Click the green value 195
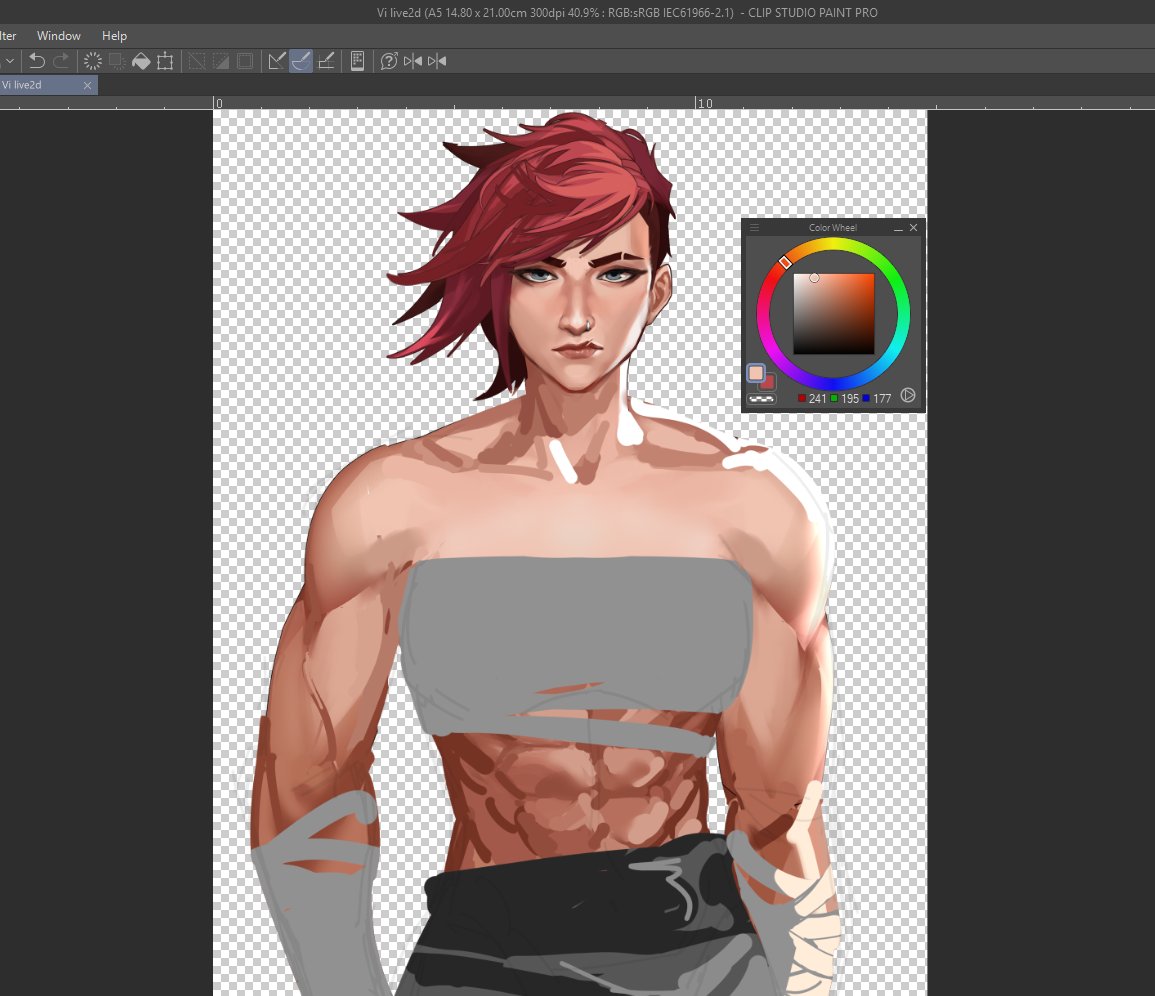1155x996 pixels. coord(850,399)
